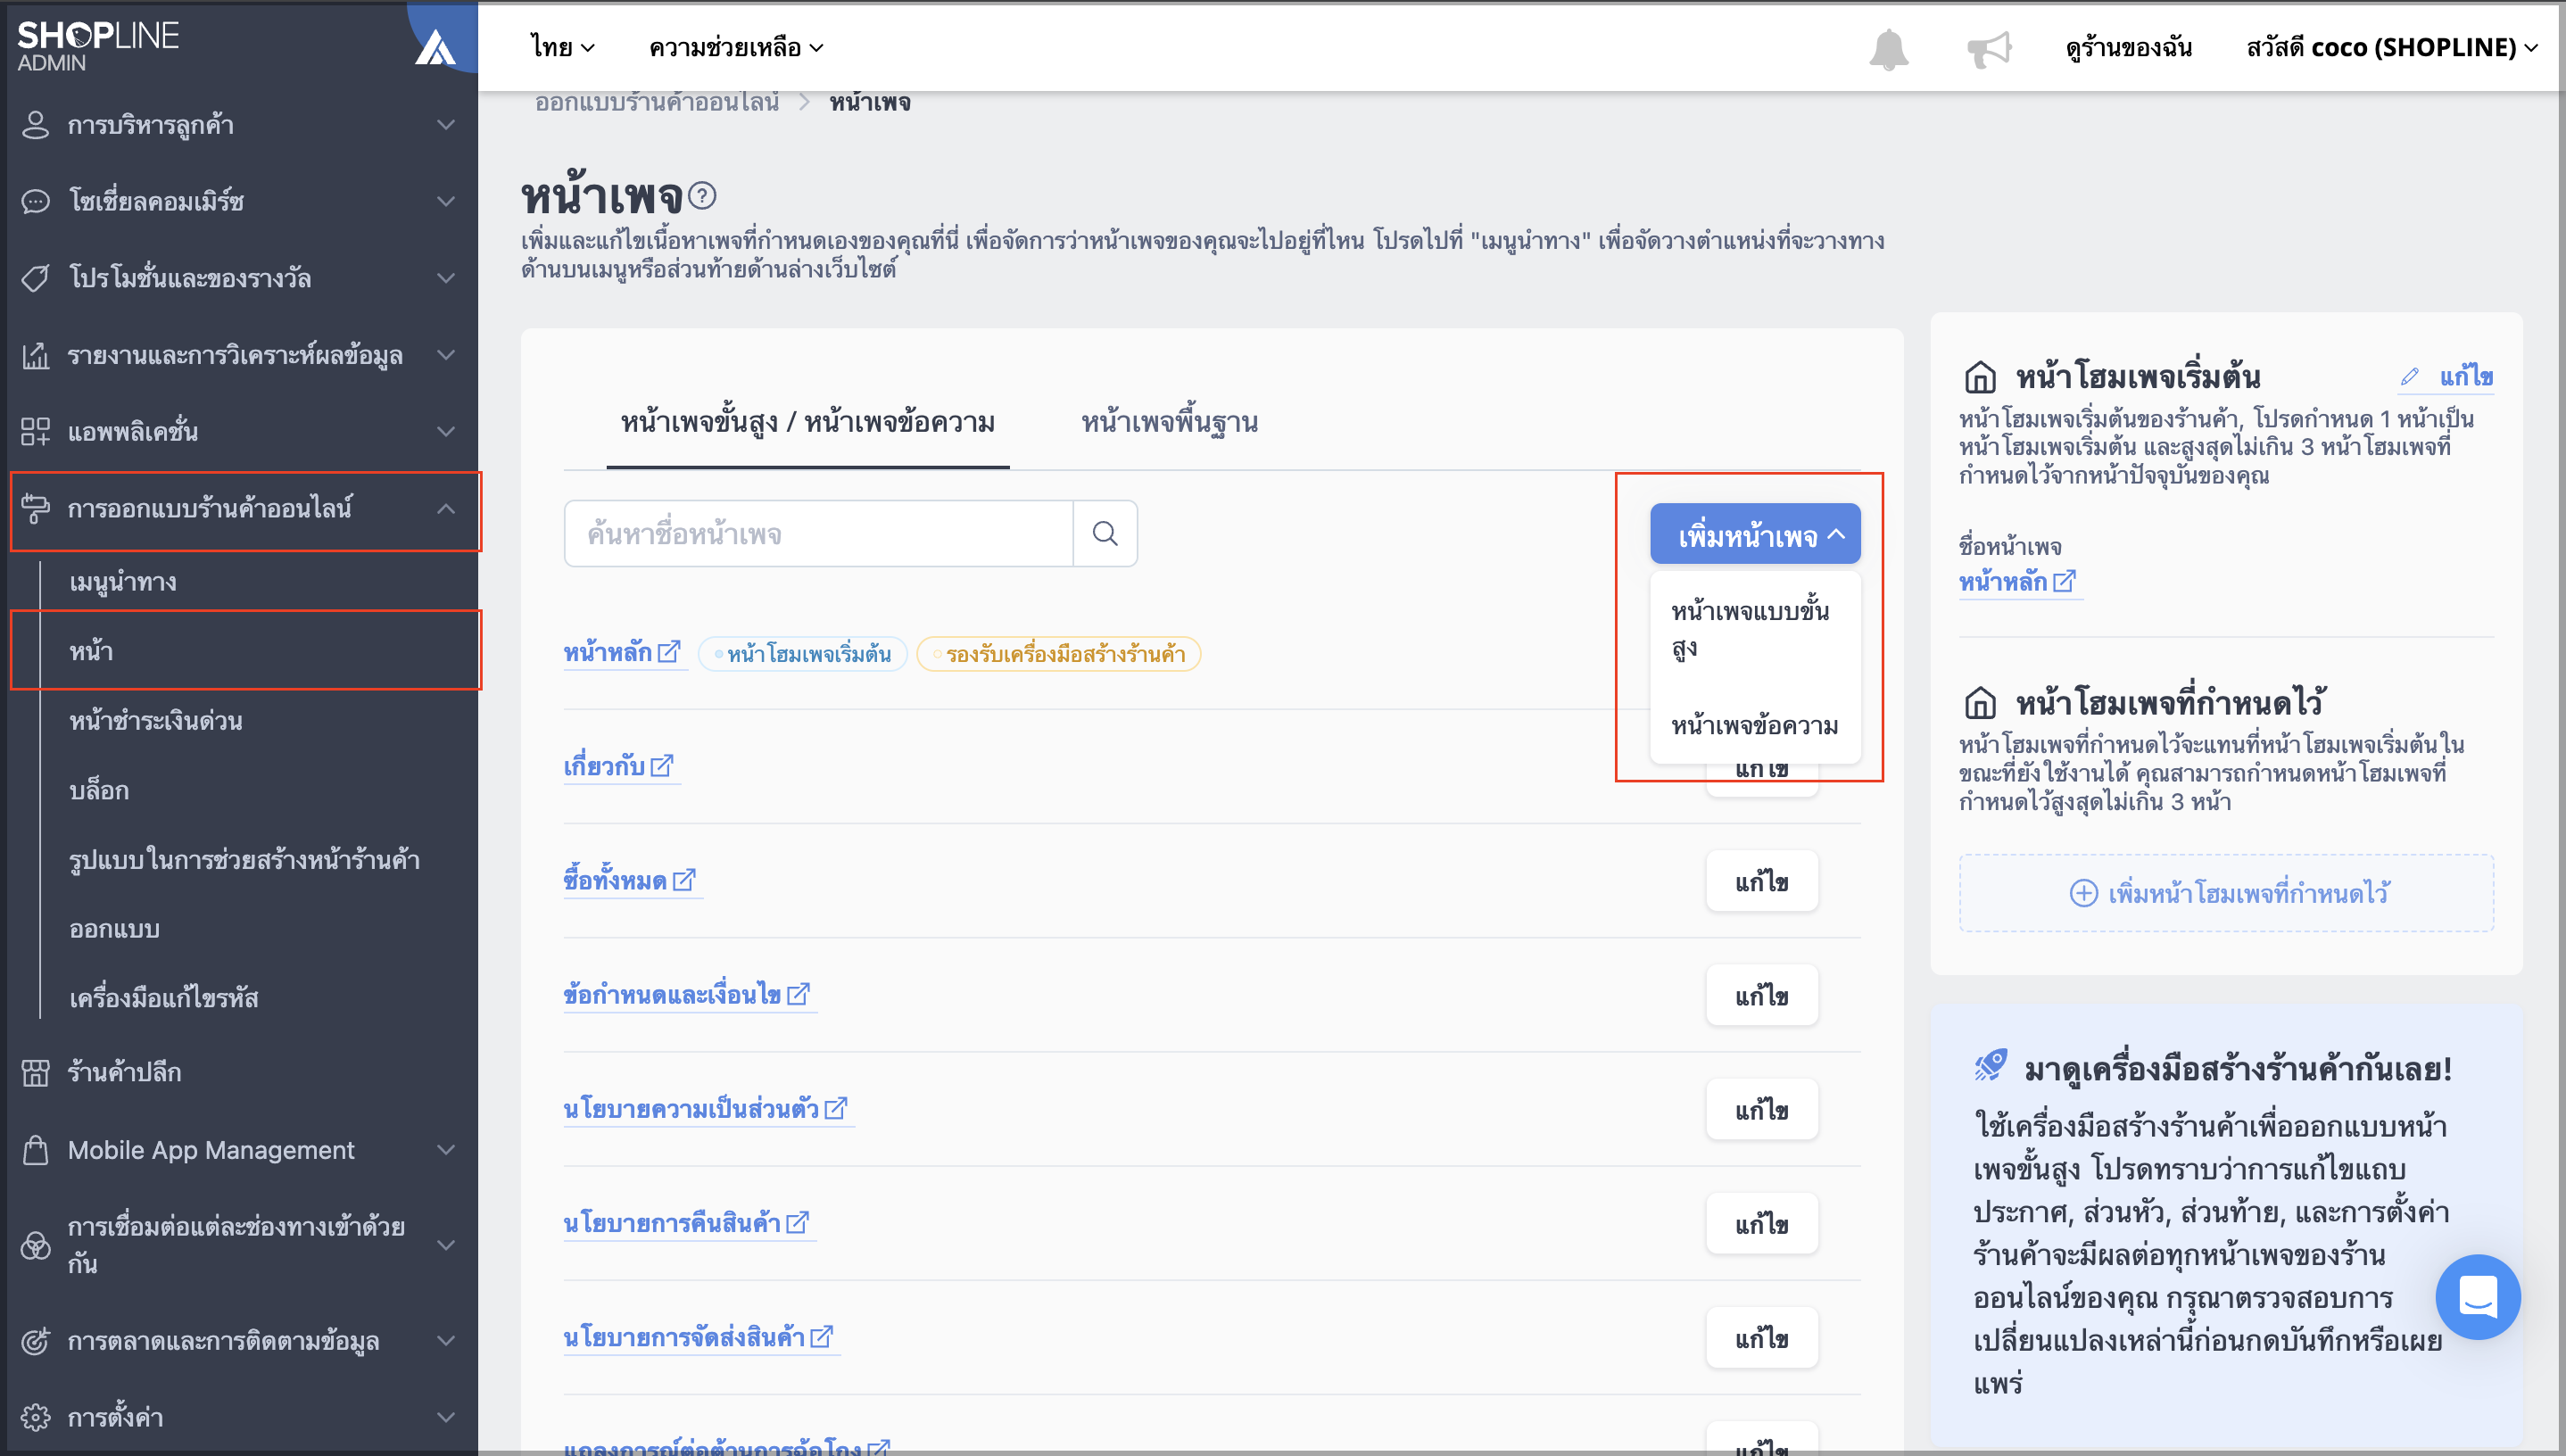The image size is (2566, 1456).
Task: Click in the ค้นหาชื่อหน้าเพจ search field
Action: [818, 533]
